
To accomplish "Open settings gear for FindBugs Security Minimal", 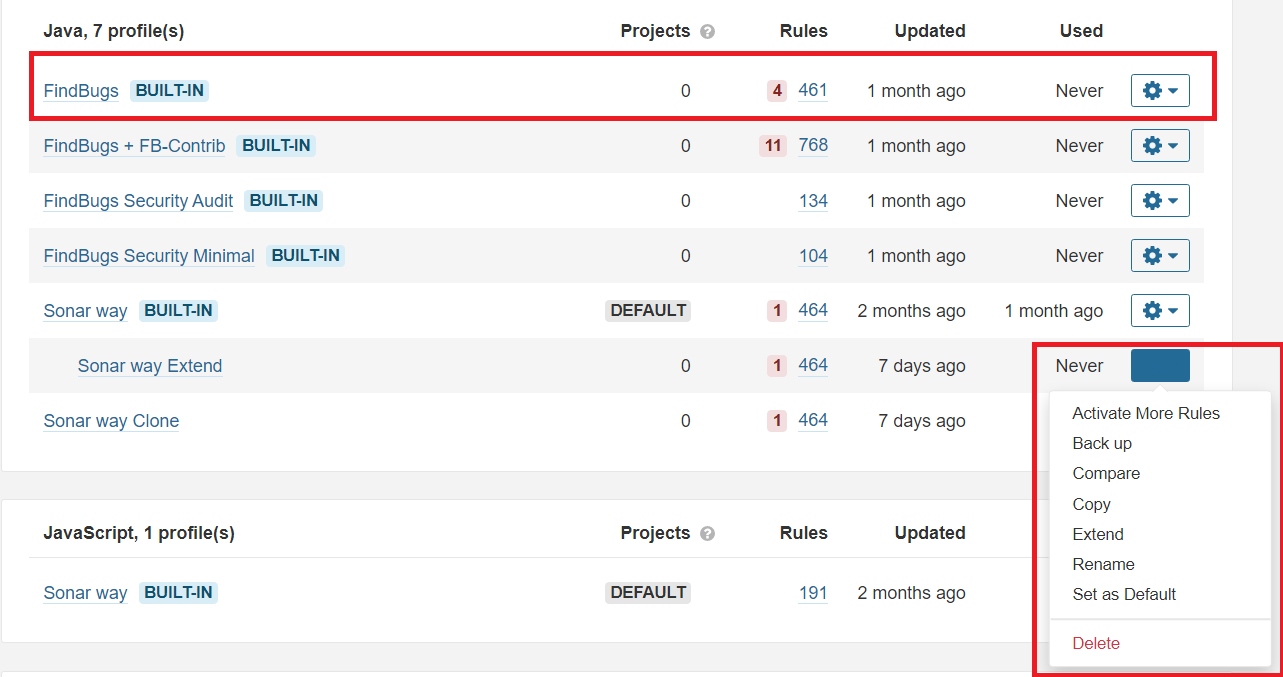I will (1160, 256).
